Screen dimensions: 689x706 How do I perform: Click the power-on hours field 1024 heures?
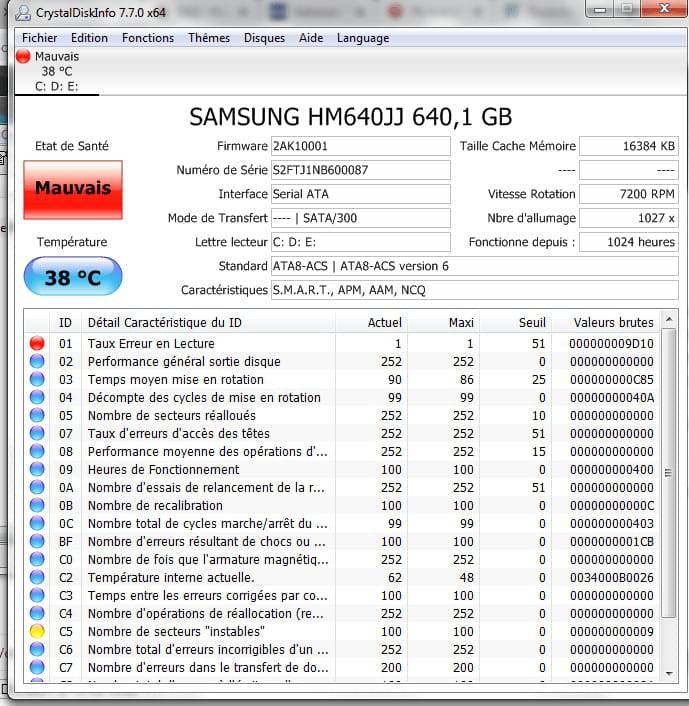click(629, 242)
